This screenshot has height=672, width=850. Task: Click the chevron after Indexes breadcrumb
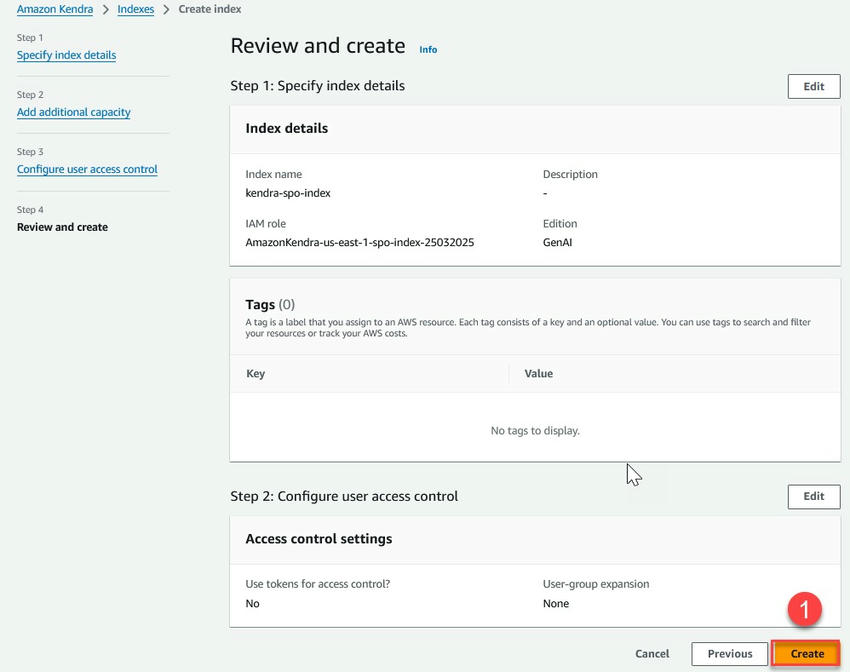pos(166,10)
